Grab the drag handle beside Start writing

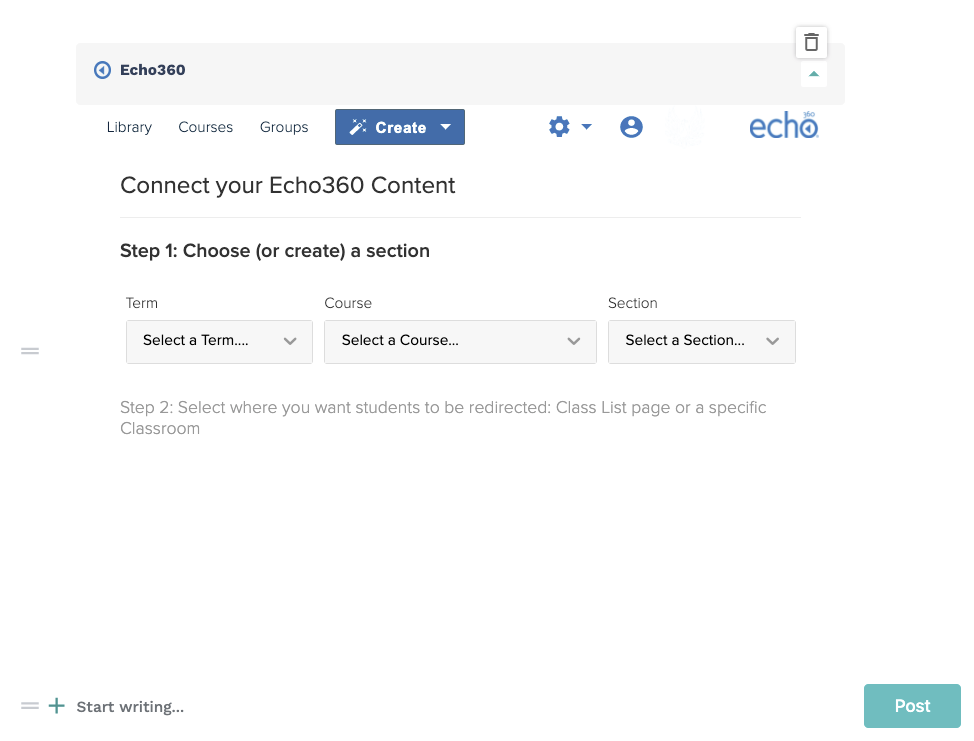tap(30, 706)
